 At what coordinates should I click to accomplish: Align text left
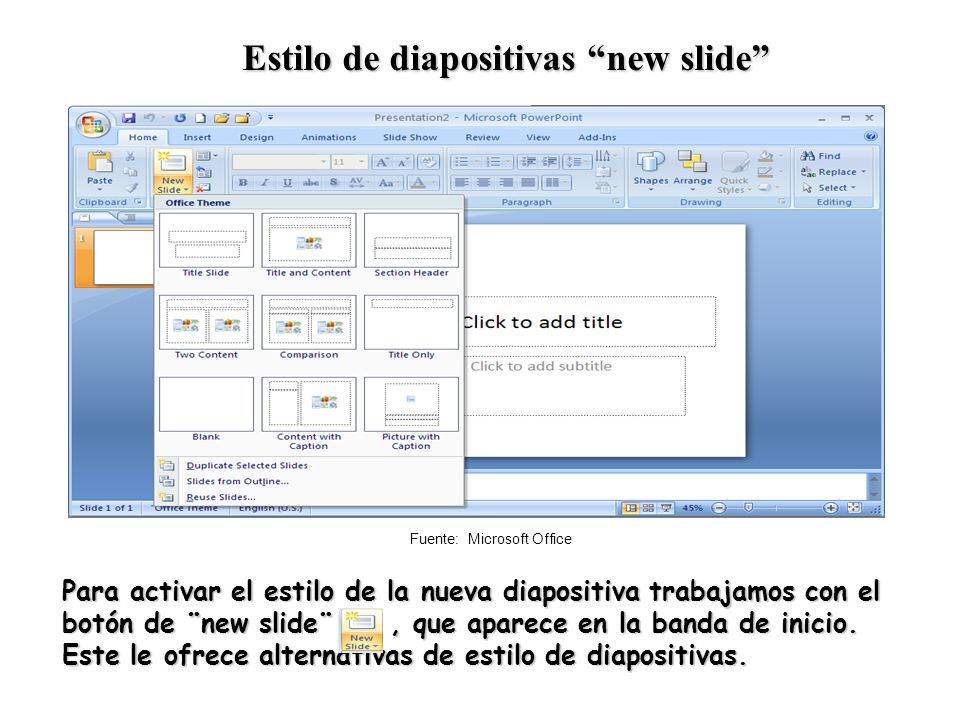(x=462, y=182)
